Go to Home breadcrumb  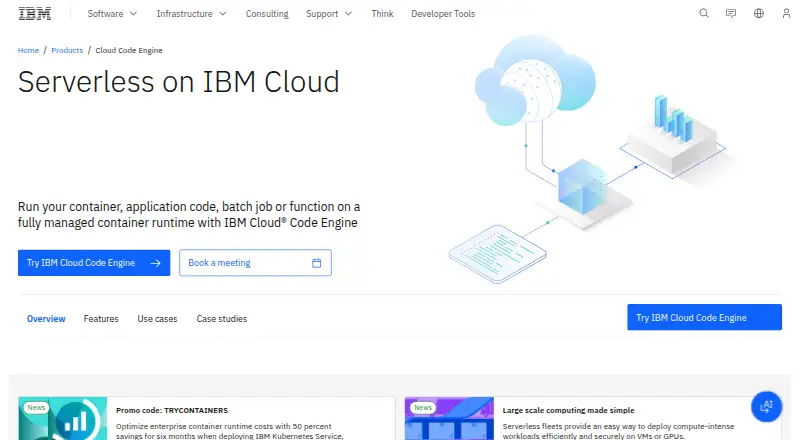(x=28, y=50)
